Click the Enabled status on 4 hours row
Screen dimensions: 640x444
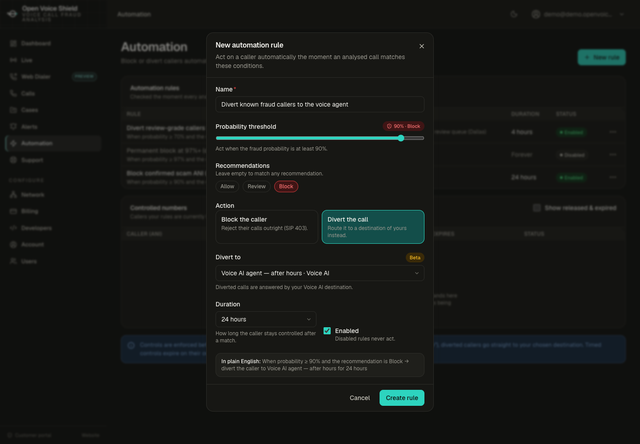click(x=571, y=132)
